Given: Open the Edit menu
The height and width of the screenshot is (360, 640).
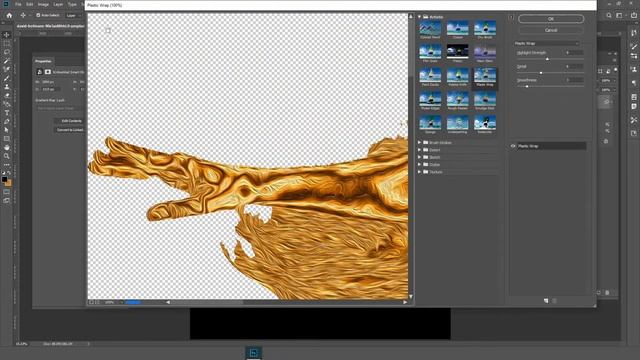Looking at the screenshot, I should [x=30, y=4].
